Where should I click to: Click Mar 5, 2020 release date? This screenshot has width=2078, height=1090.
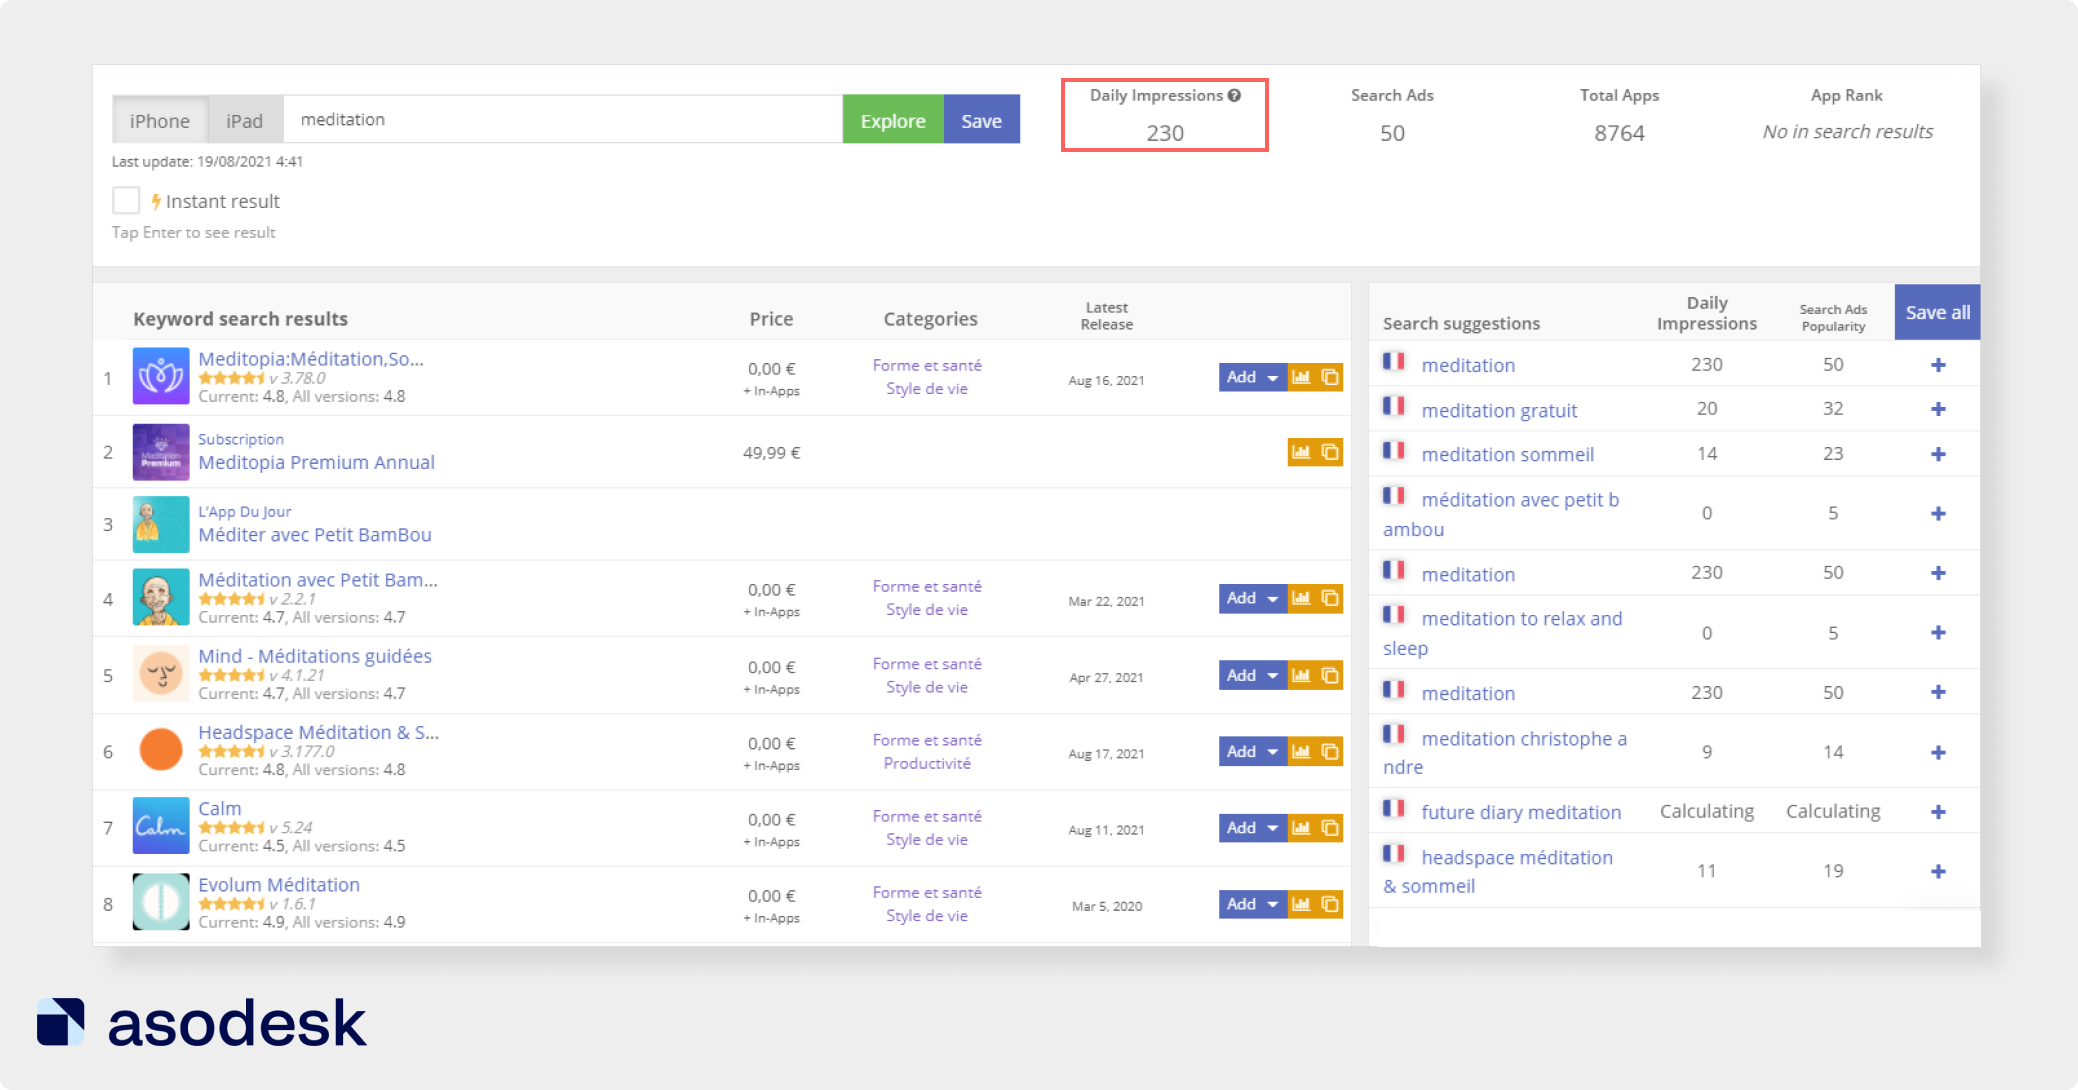pyautogui.click(x=1106, y=906)
